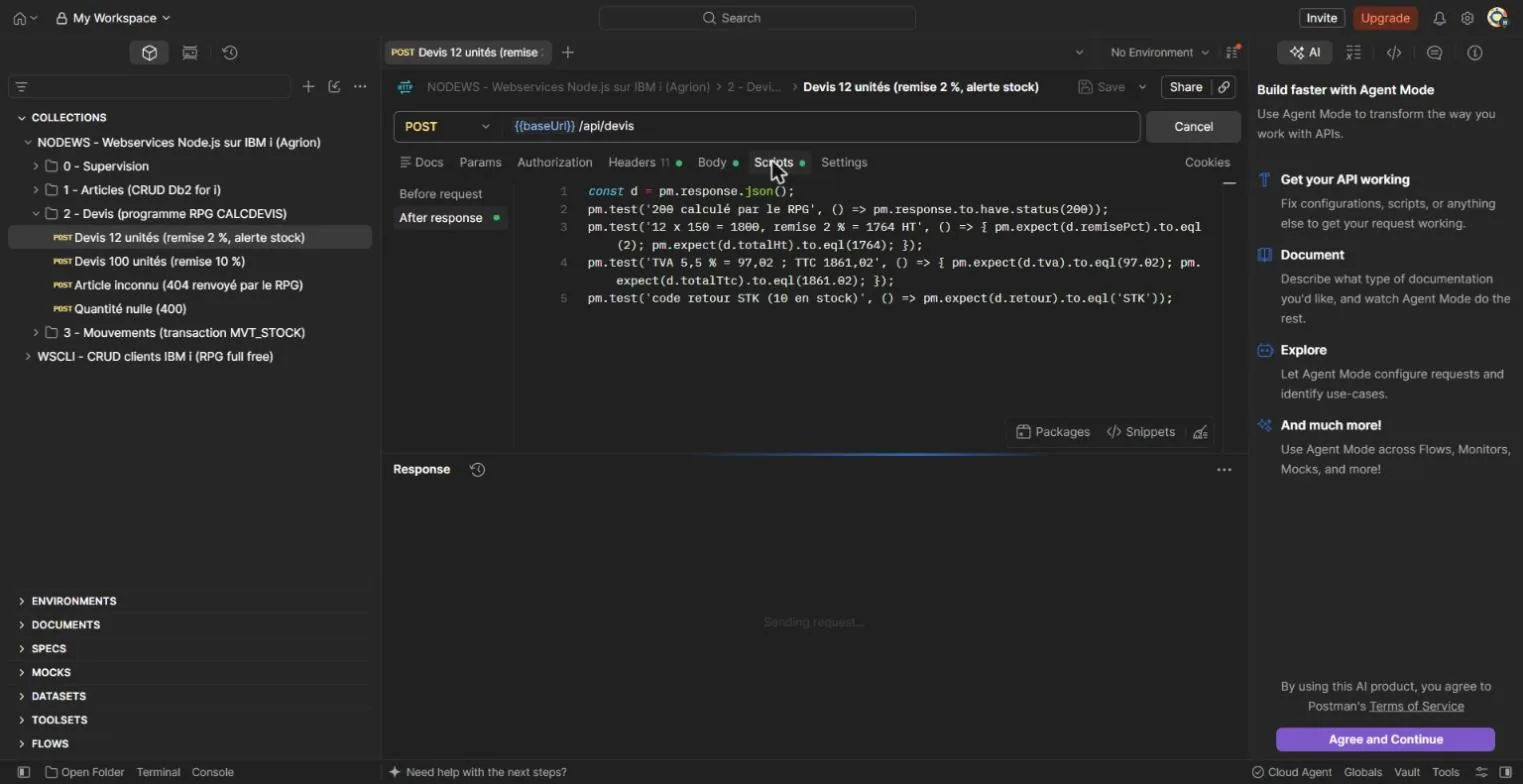This screenshot has height=784, width=1523.
Task: Open the History sidebar icon
Action: tap(230, 53)
